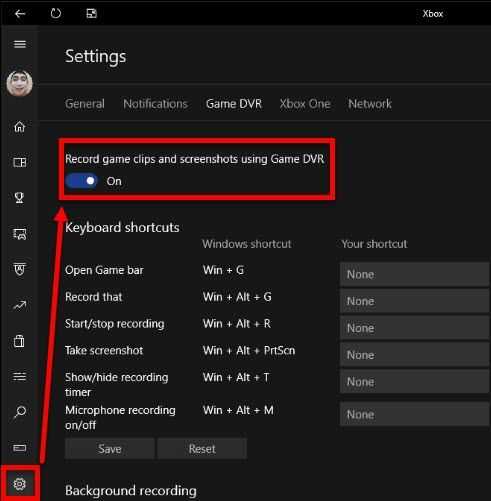Viewport: 491px width, 501px height.
Task: Switch to the Network tab
Action: 370,104
